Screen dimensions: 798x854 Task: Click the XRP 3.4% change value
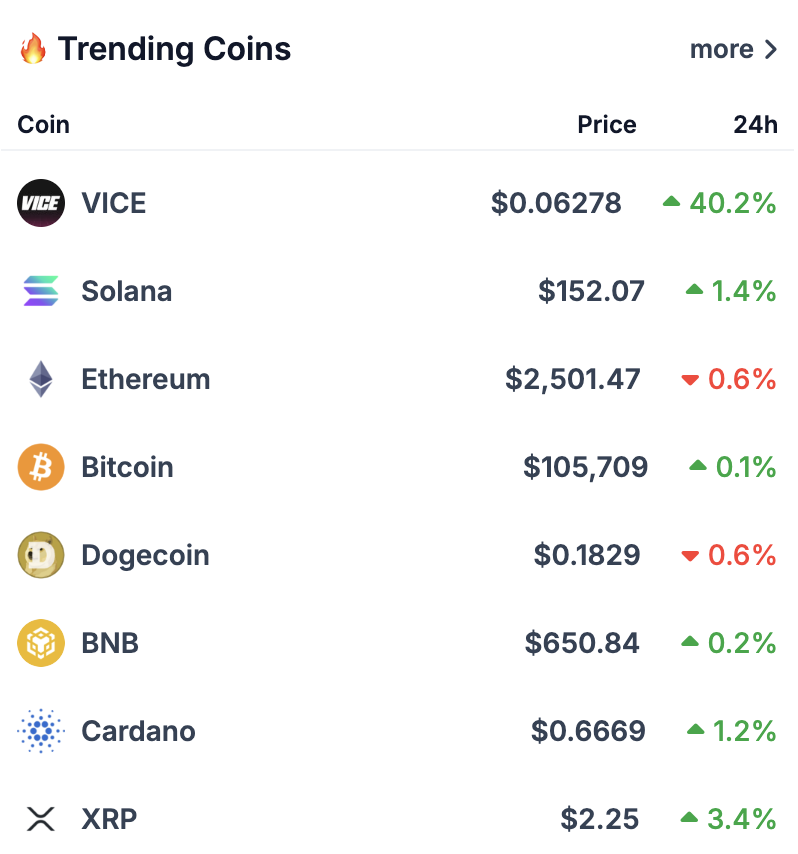pyautogui.click(x=728, y=819)
